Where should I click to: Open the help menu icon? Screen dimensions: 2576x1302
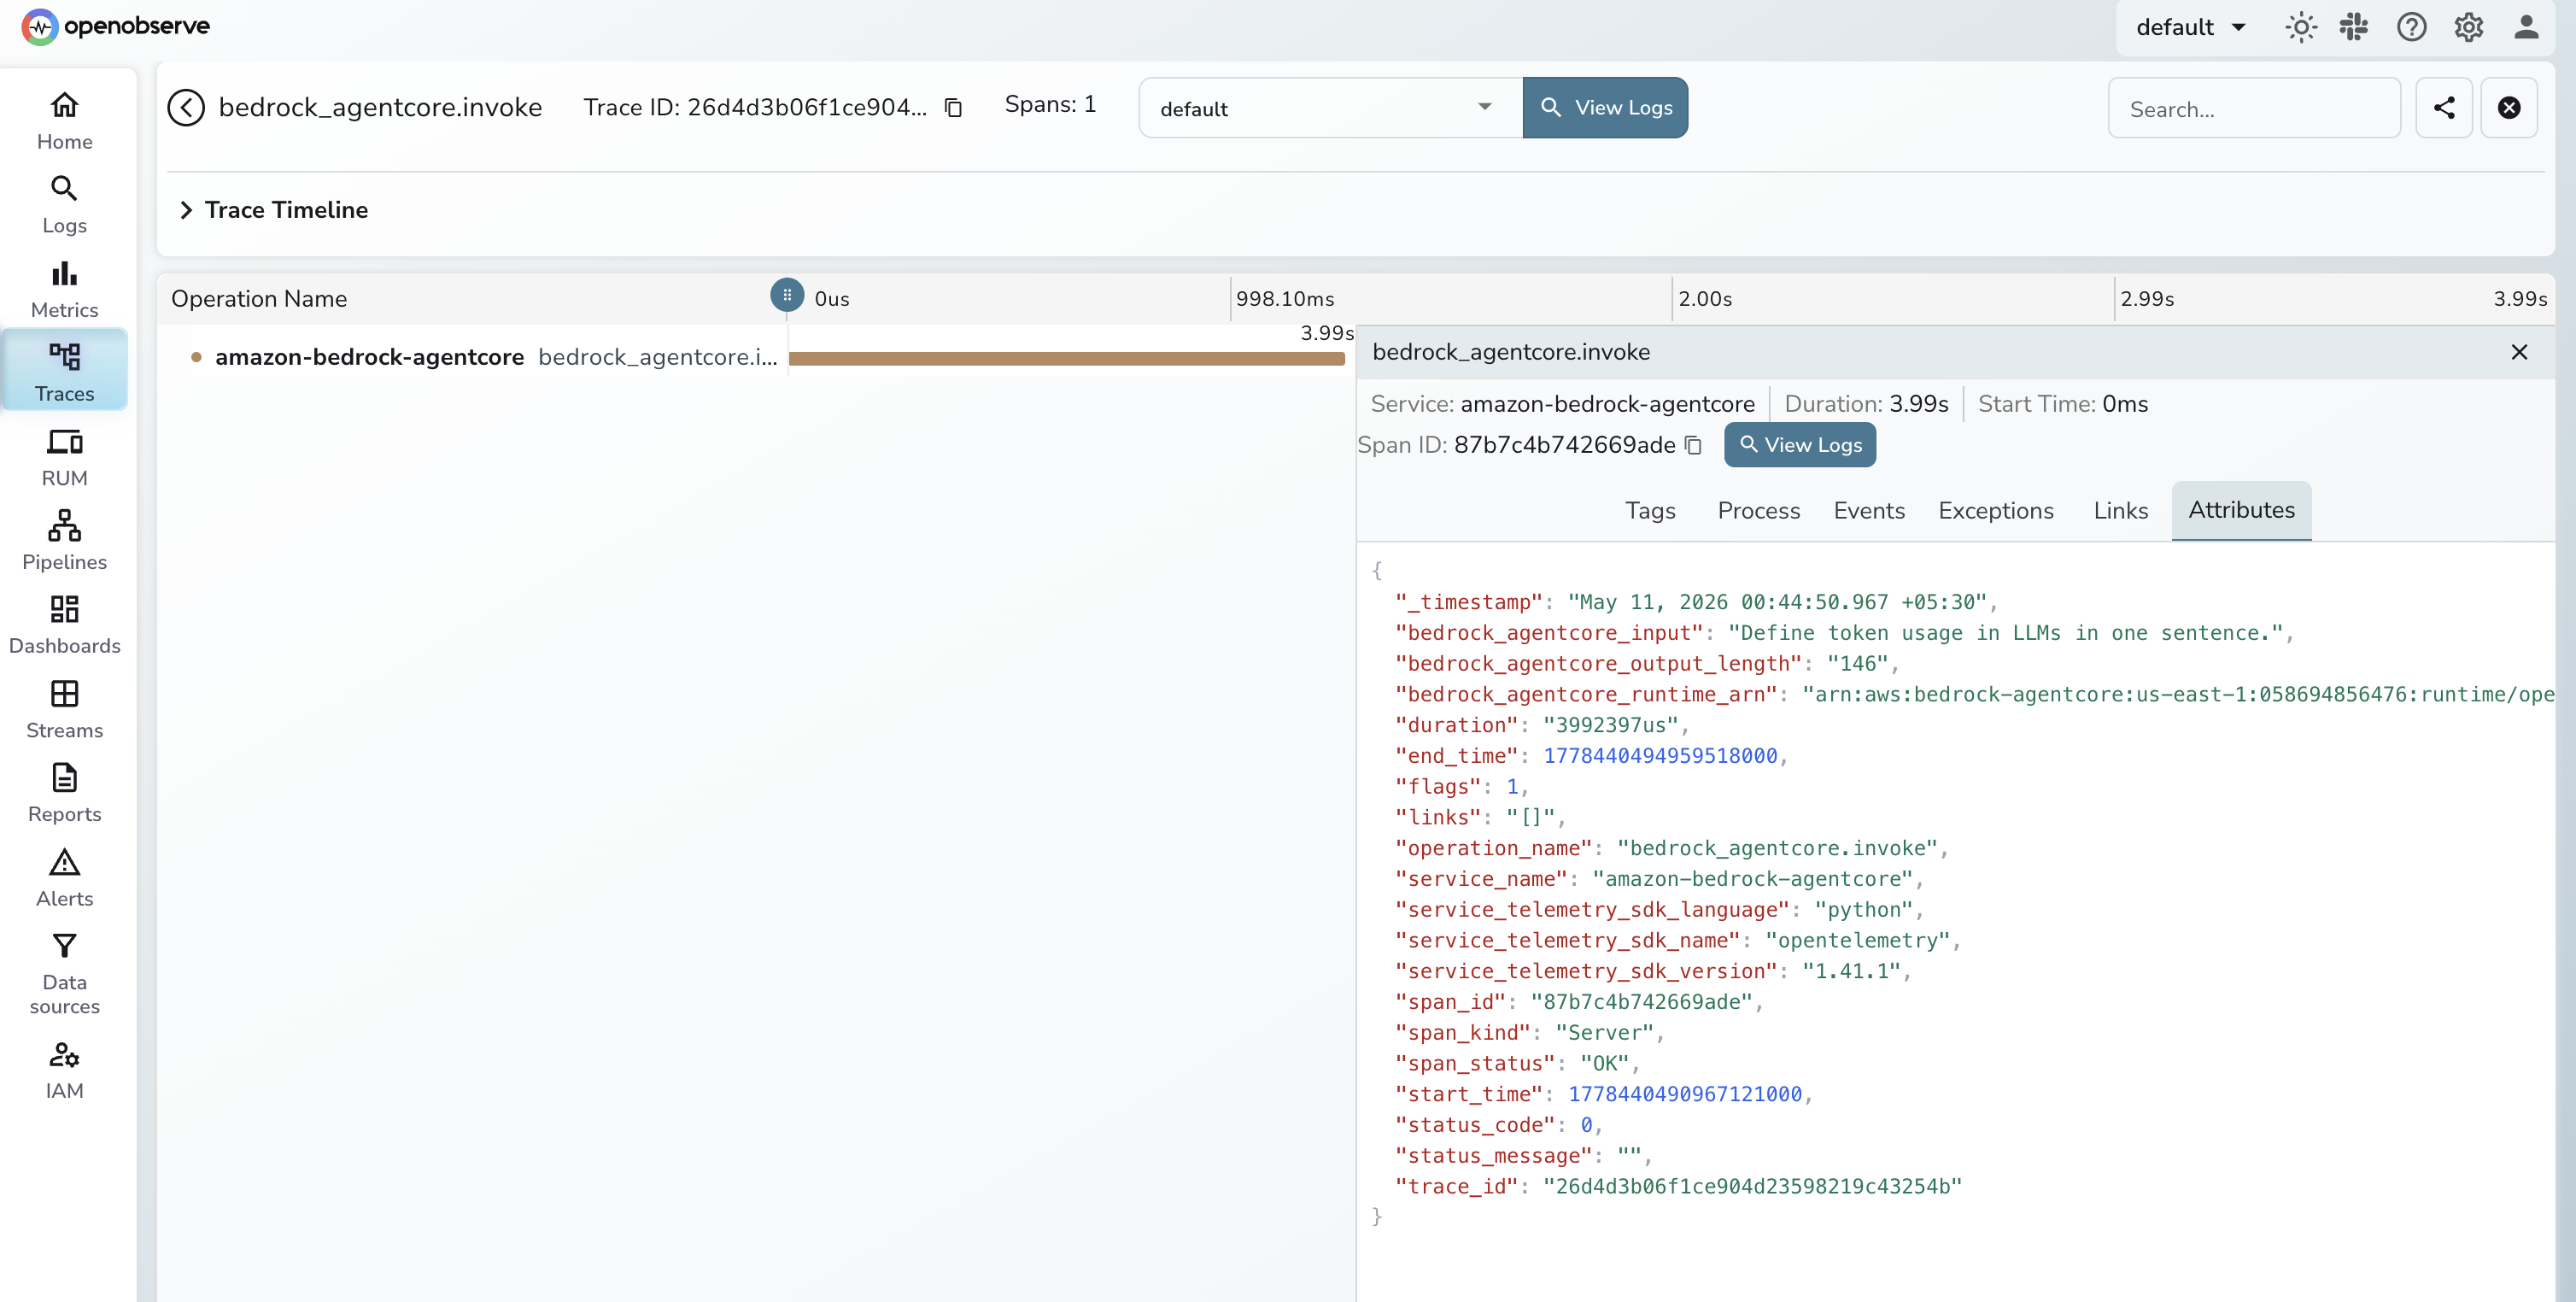(x=2411, y=27)
